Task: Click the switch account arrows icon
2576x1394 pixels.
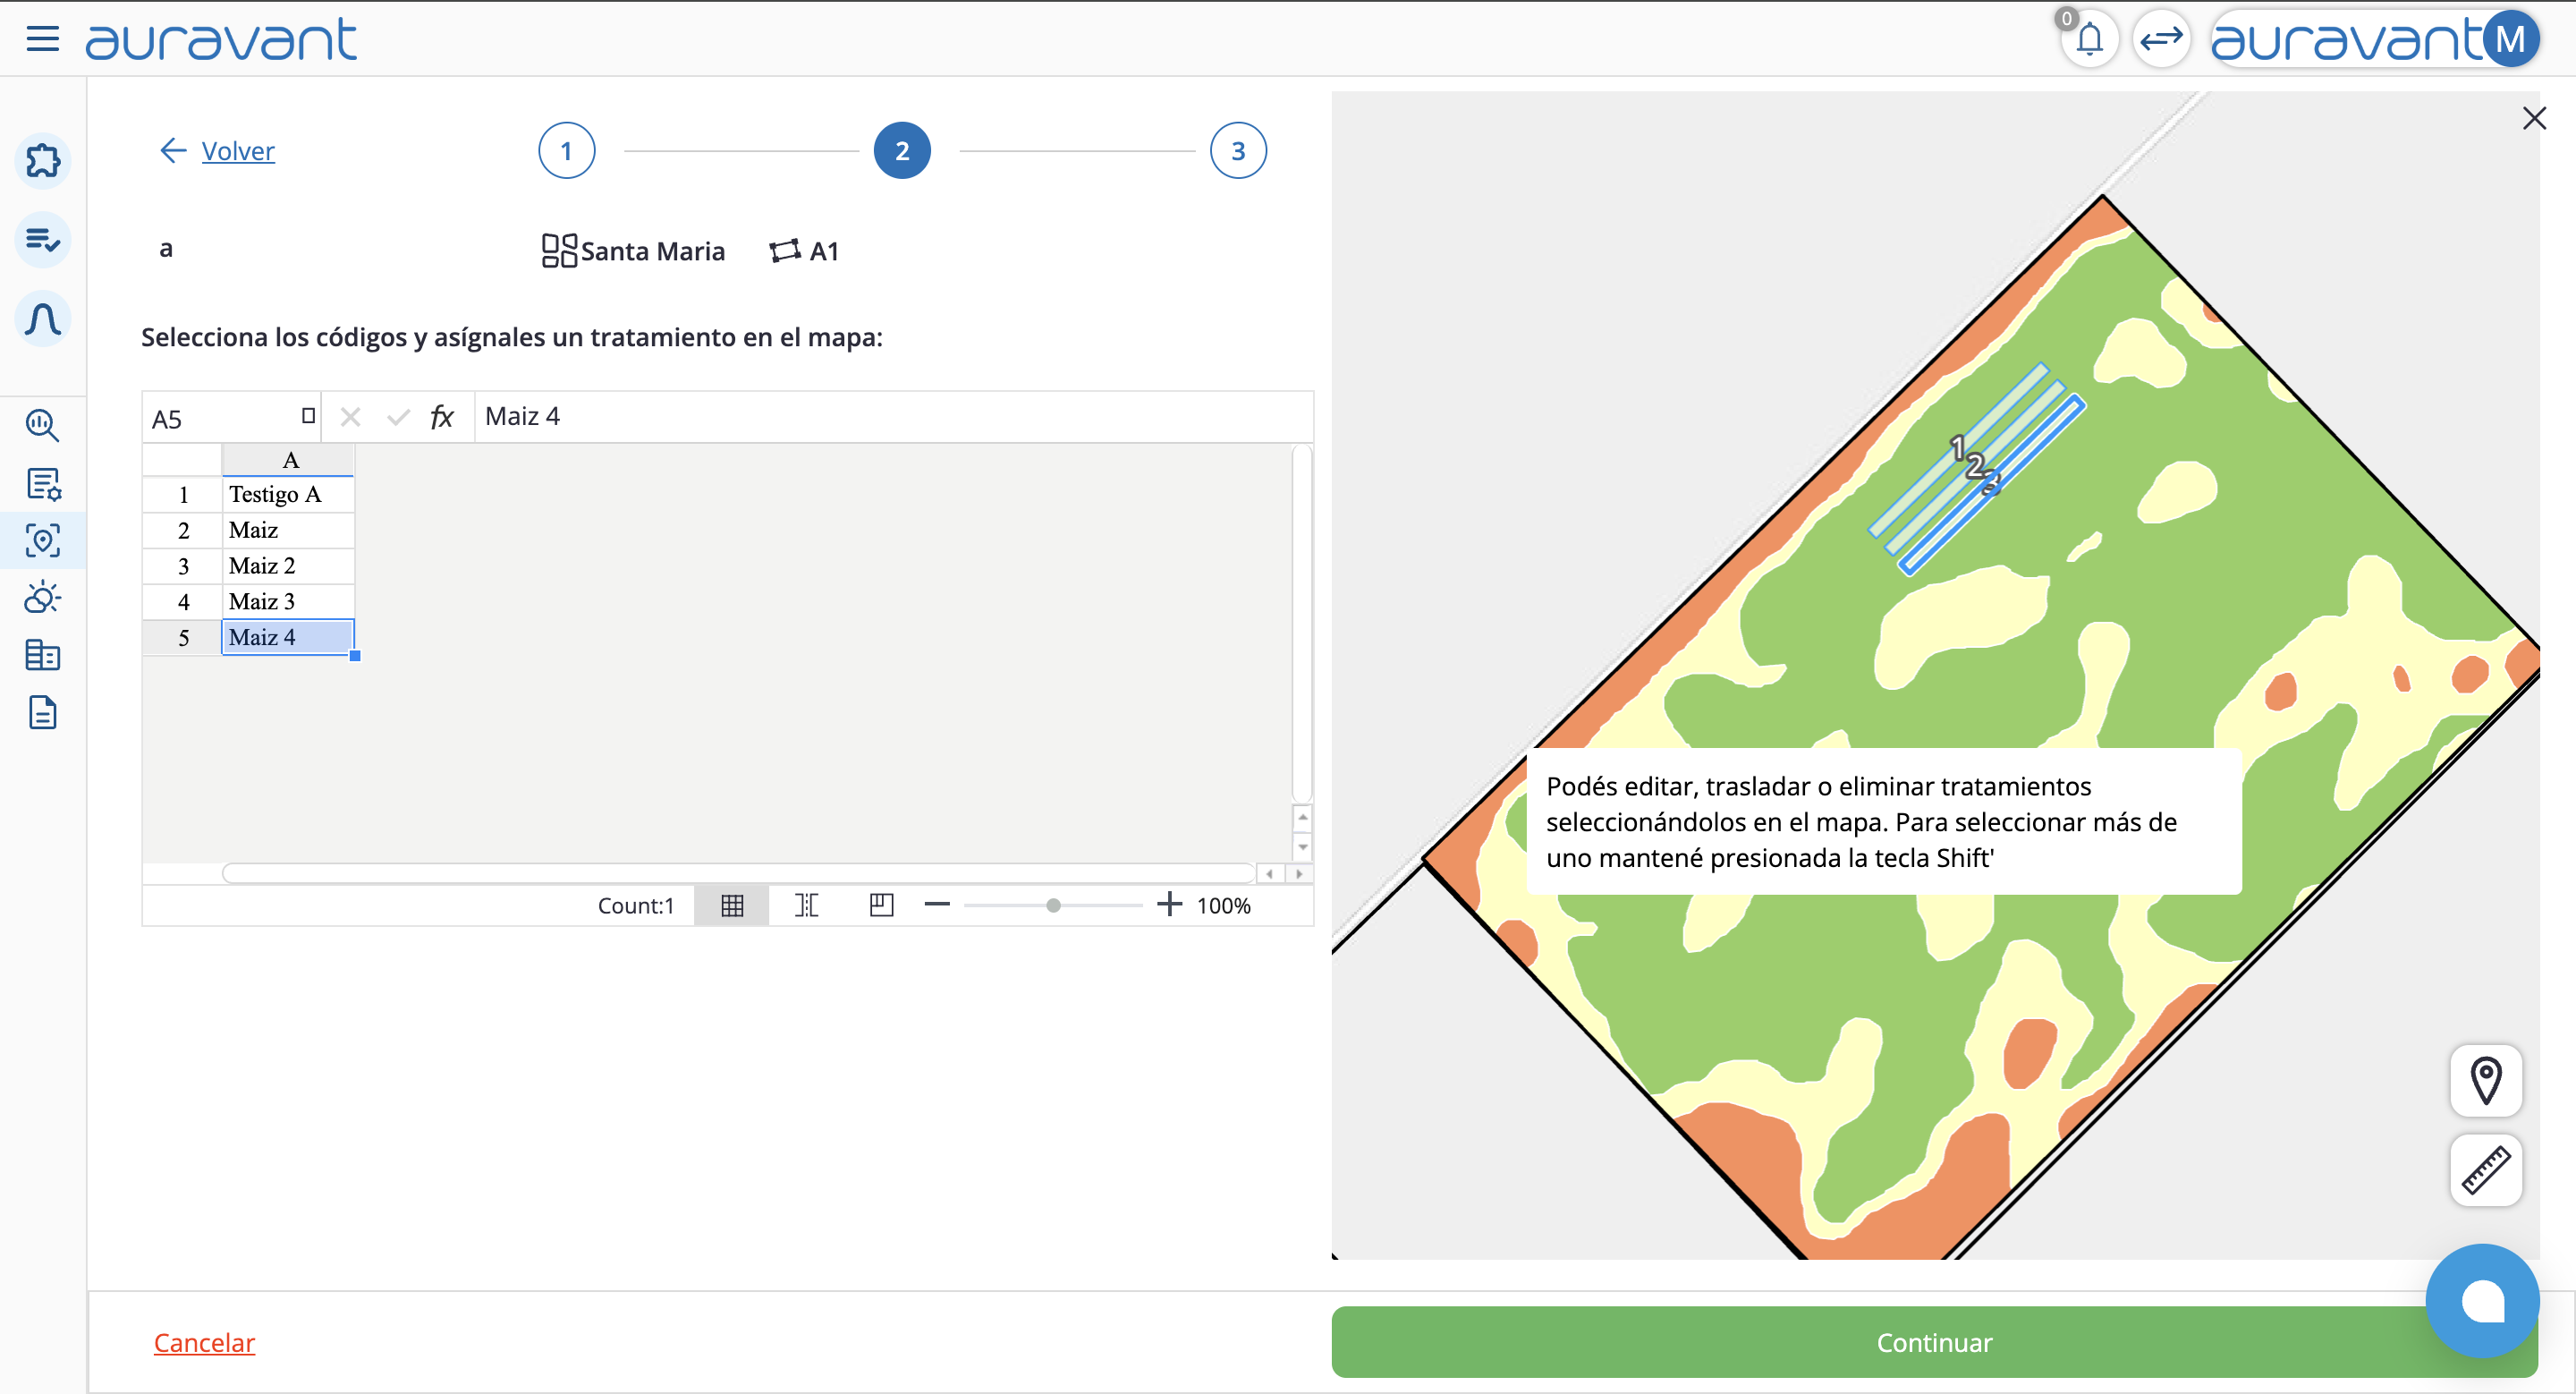Action: pyautogui.click(x=2161, y=40)
